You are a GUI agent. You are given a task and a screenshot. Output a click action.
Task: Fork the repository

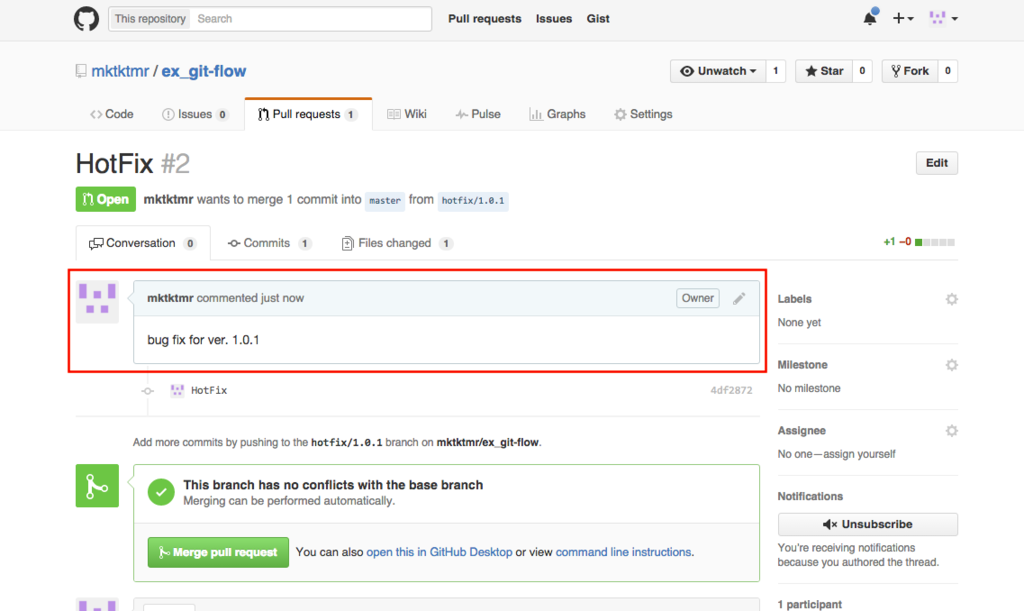(910, 71)
